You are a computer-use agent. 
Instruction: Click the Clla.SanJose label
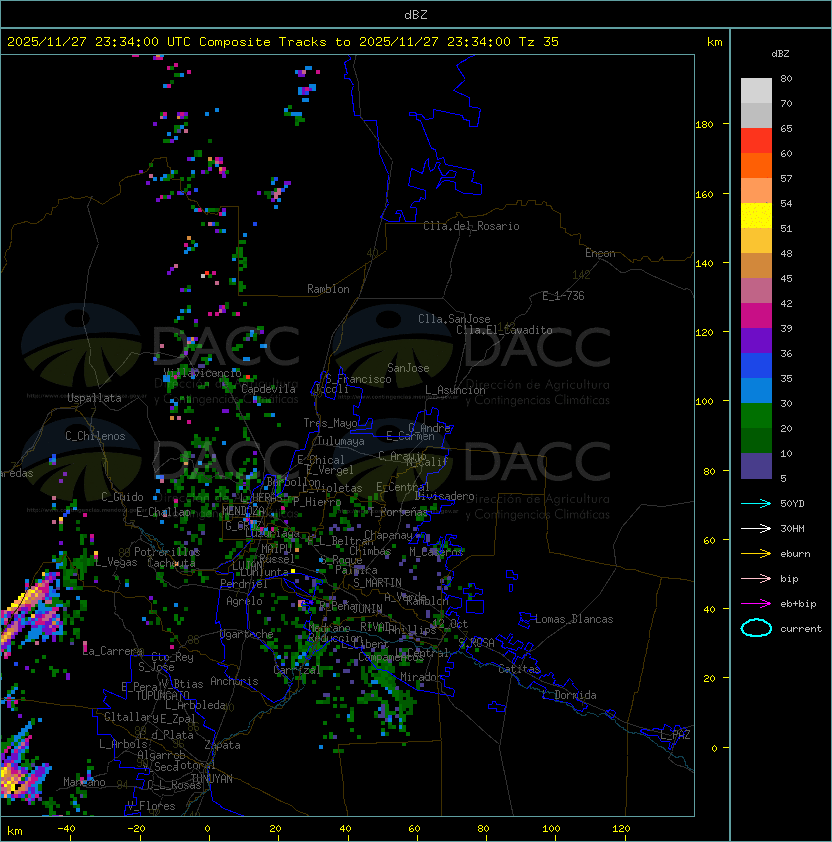click(454, 319)
